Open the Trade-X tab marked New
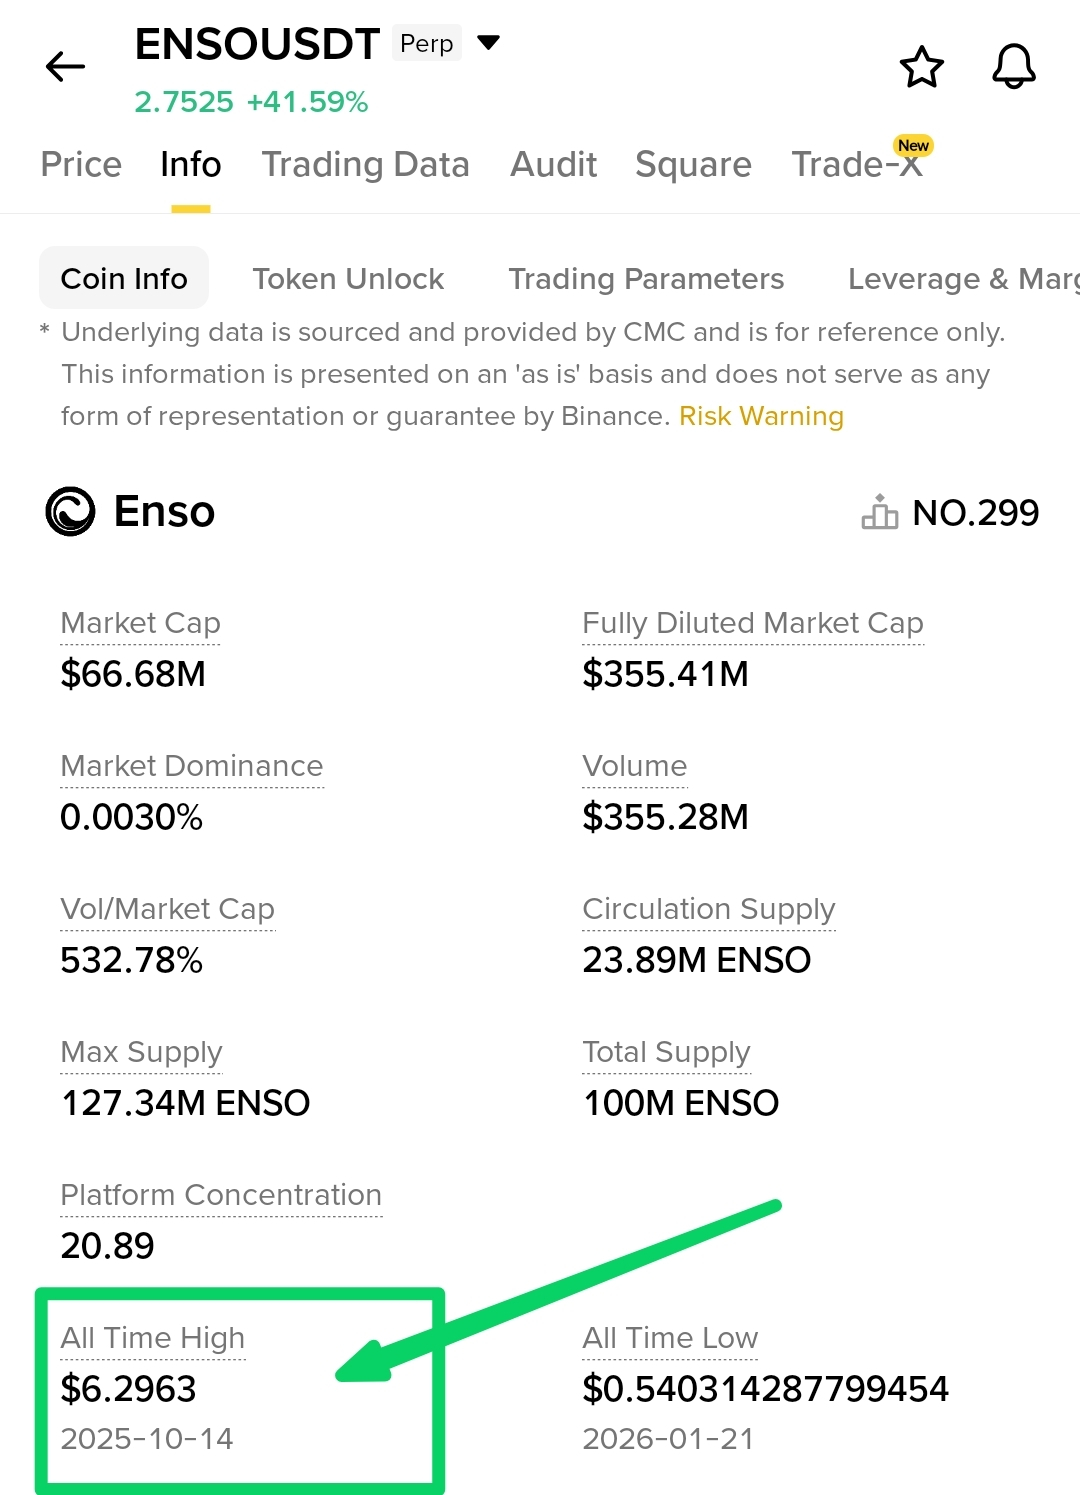This screenshot has width=1080, height=1495. [x=858, y=162]
